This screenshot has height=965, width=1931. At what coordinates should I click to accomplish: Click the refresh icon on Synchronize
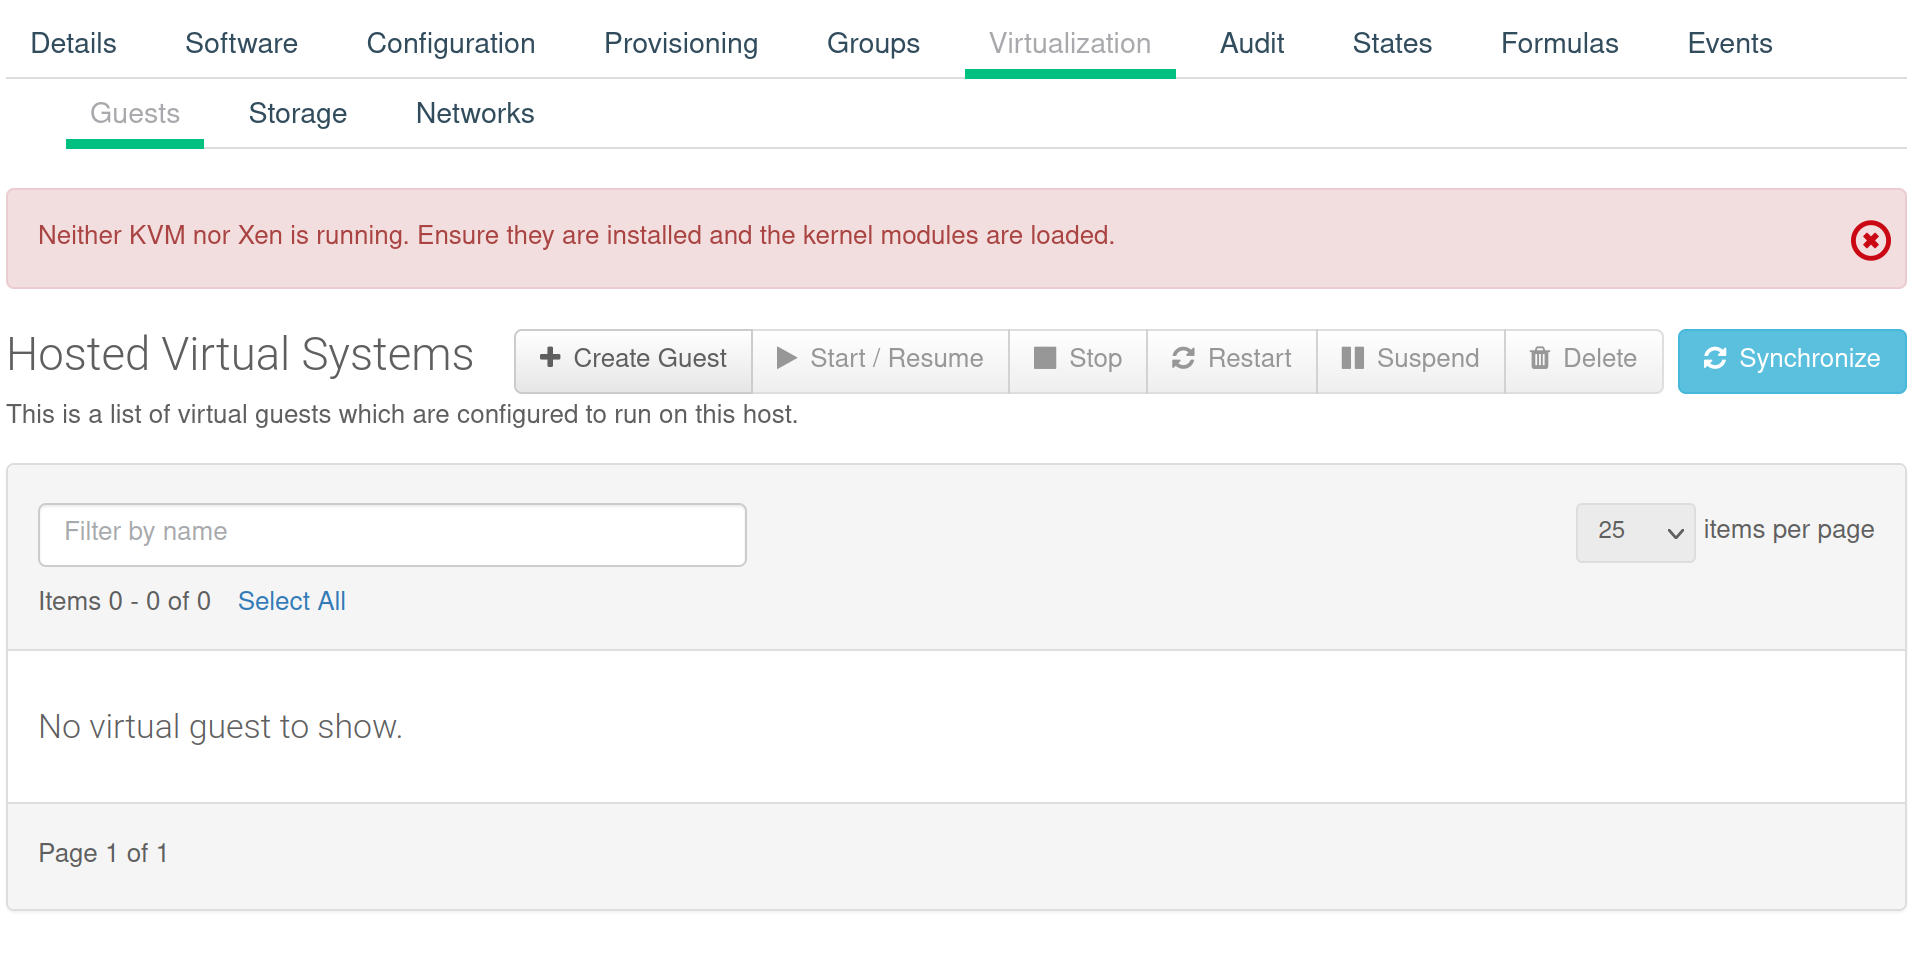[x=1716, y=360]
